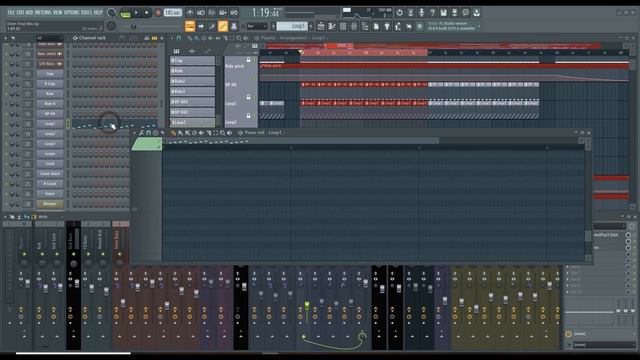The height and width of the screenshot is (360, 640).
Task: Toggle the recording countdown icon
Action: [x=212, y=13]
